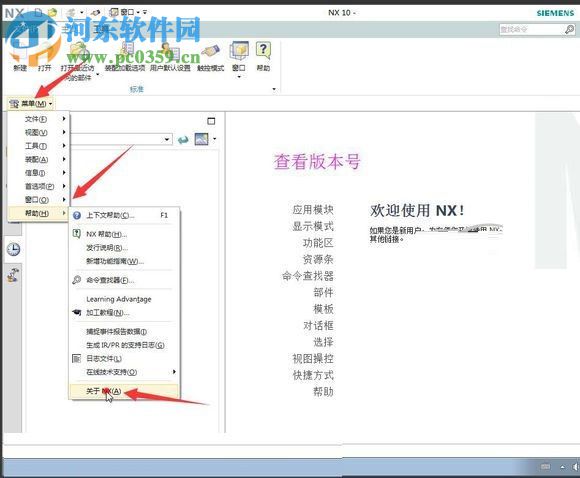The image size is (580, 478).
Task: Open NX 帮助(H) from the submenu
Action: 124,234
